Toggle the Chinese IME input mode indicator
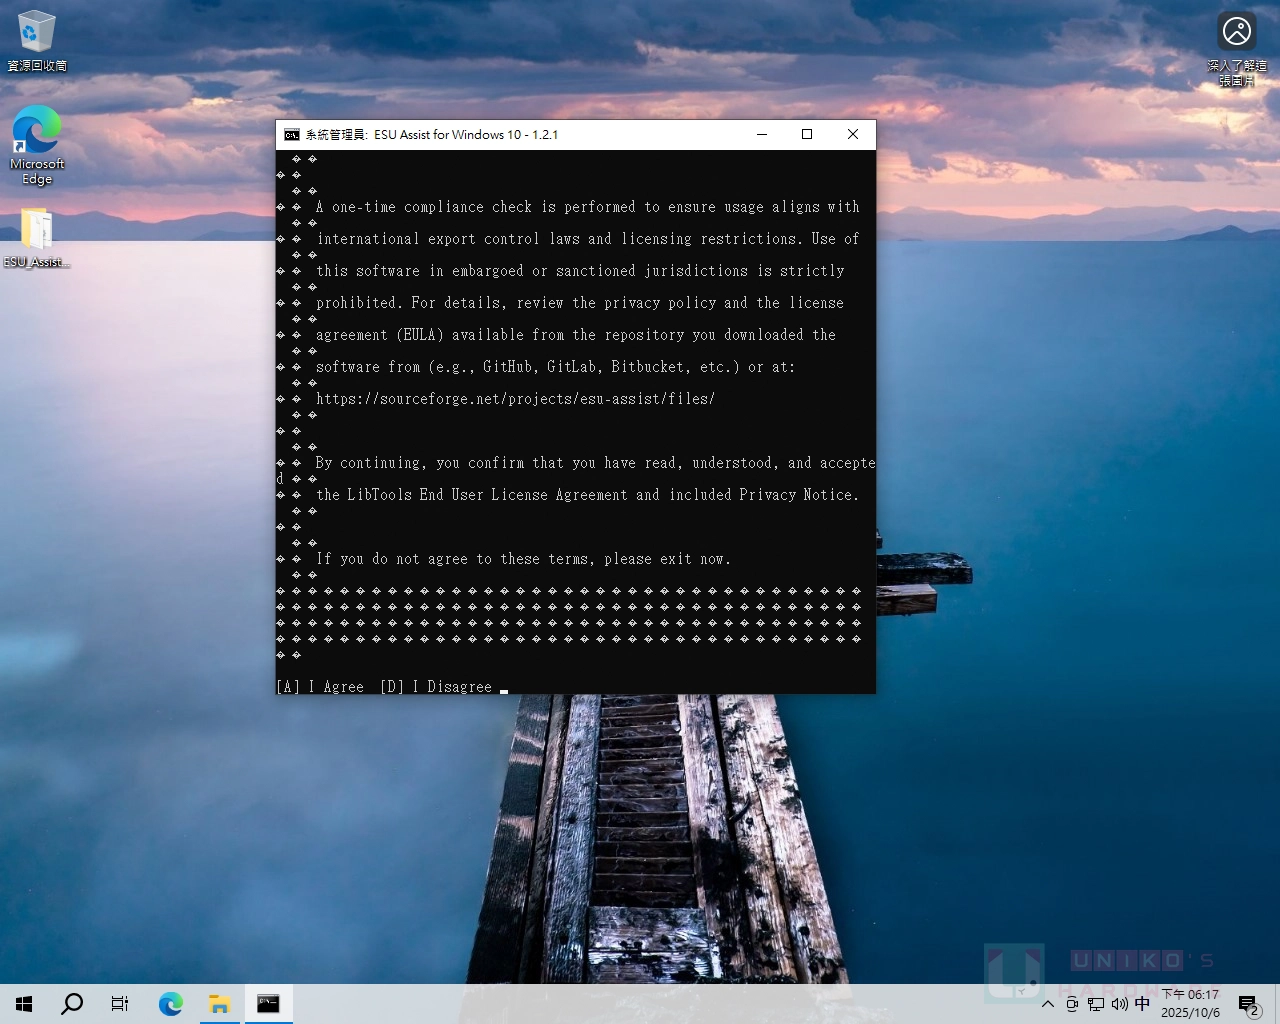Image resolution: width=1280 pixels, height=1024 pixels. pyautogui.click(x=1142, y=1004)
